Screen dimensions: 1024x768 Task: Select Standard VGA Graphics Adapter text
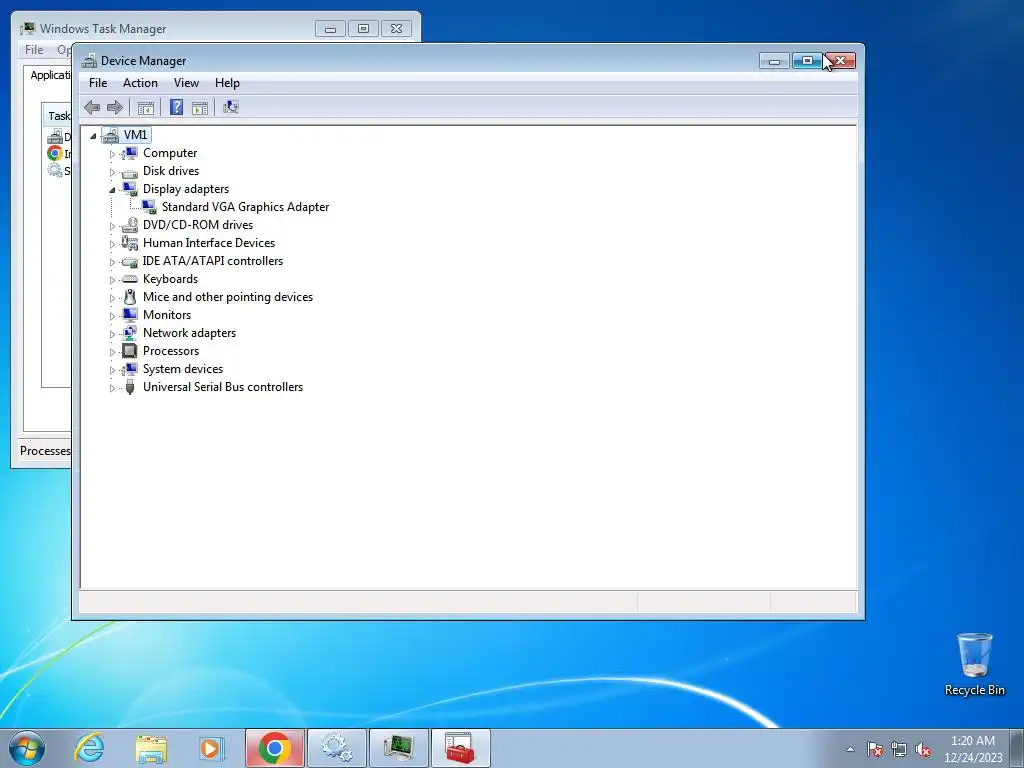[246, 207]
